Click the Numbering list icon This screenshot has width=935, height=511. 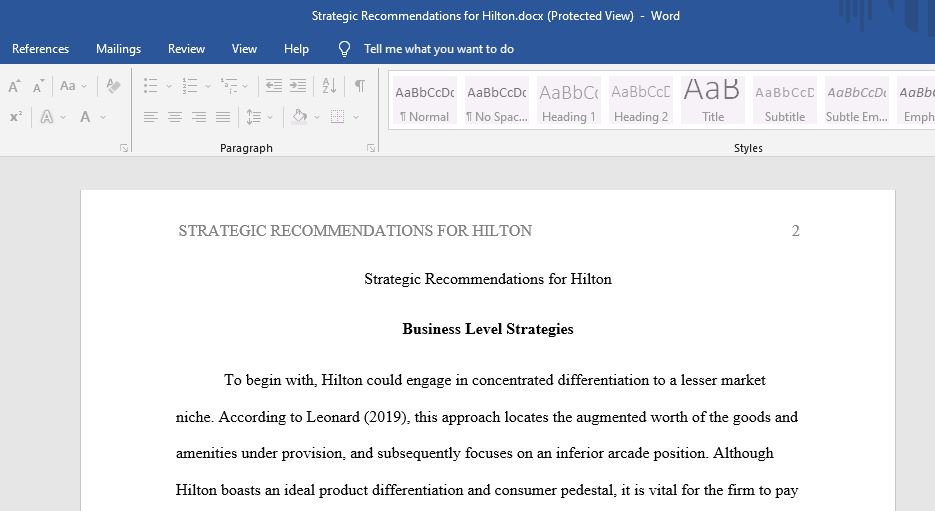[x=190, y=86]
